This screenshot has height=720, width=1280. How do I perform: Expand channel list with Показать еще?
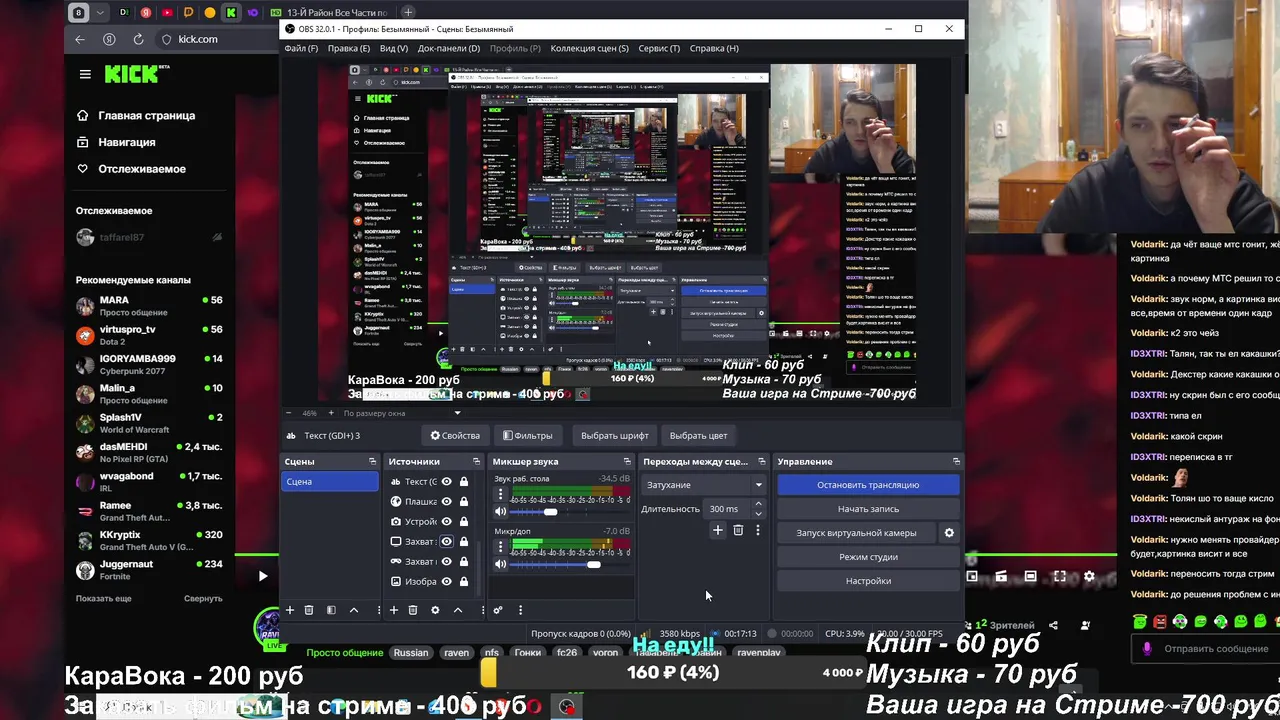pos(103,598)
